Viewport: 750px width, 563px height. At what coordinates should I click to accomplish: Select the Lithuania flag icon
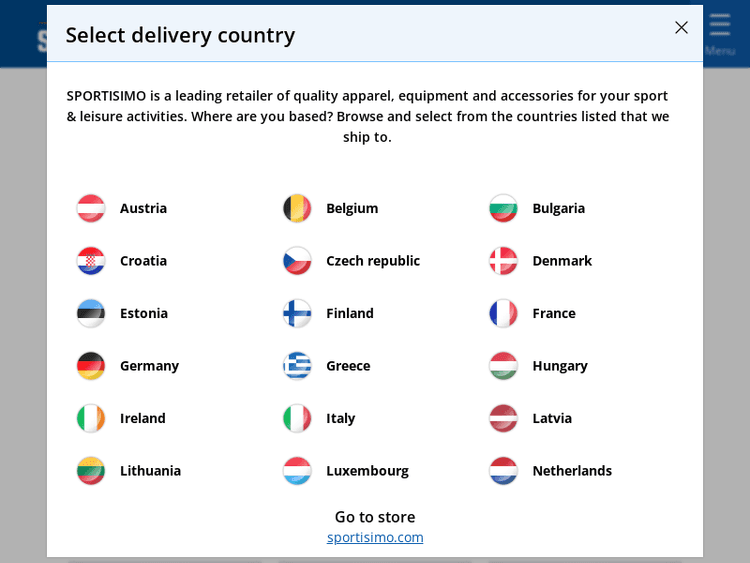pos(91,471)
